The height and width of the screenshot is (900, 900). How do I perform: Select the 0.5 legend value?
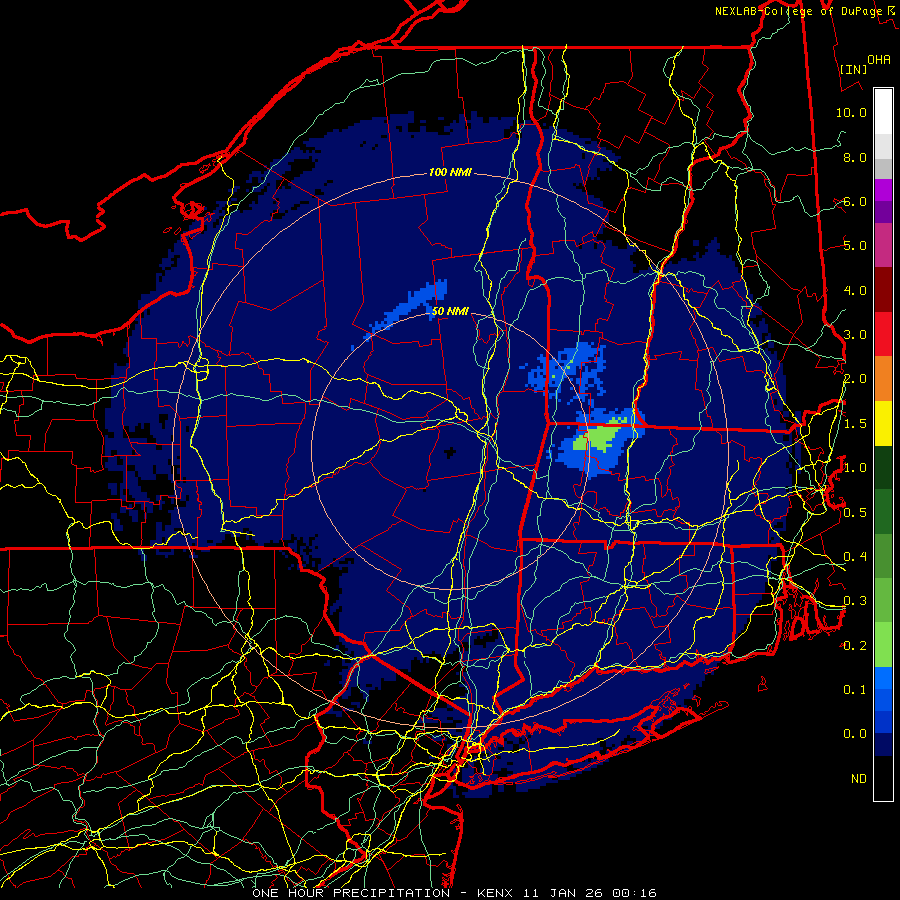855,513
